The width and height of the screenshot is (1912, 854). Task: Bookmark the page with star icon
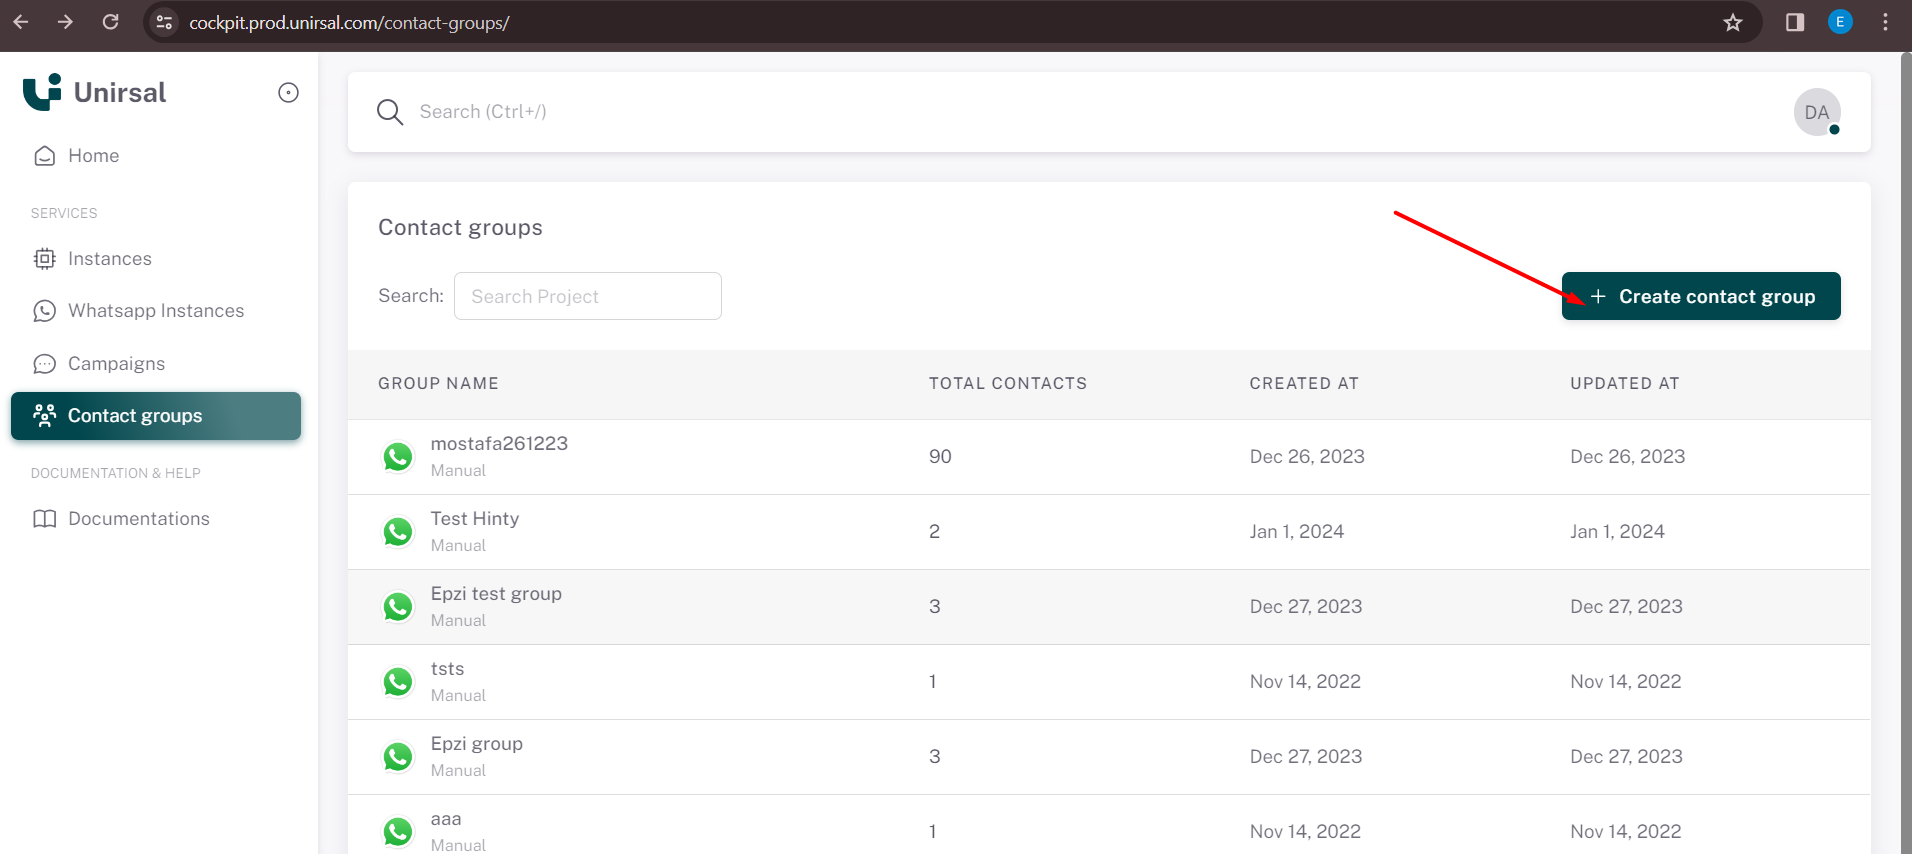pyautogui.click(x=1733, y=22)
